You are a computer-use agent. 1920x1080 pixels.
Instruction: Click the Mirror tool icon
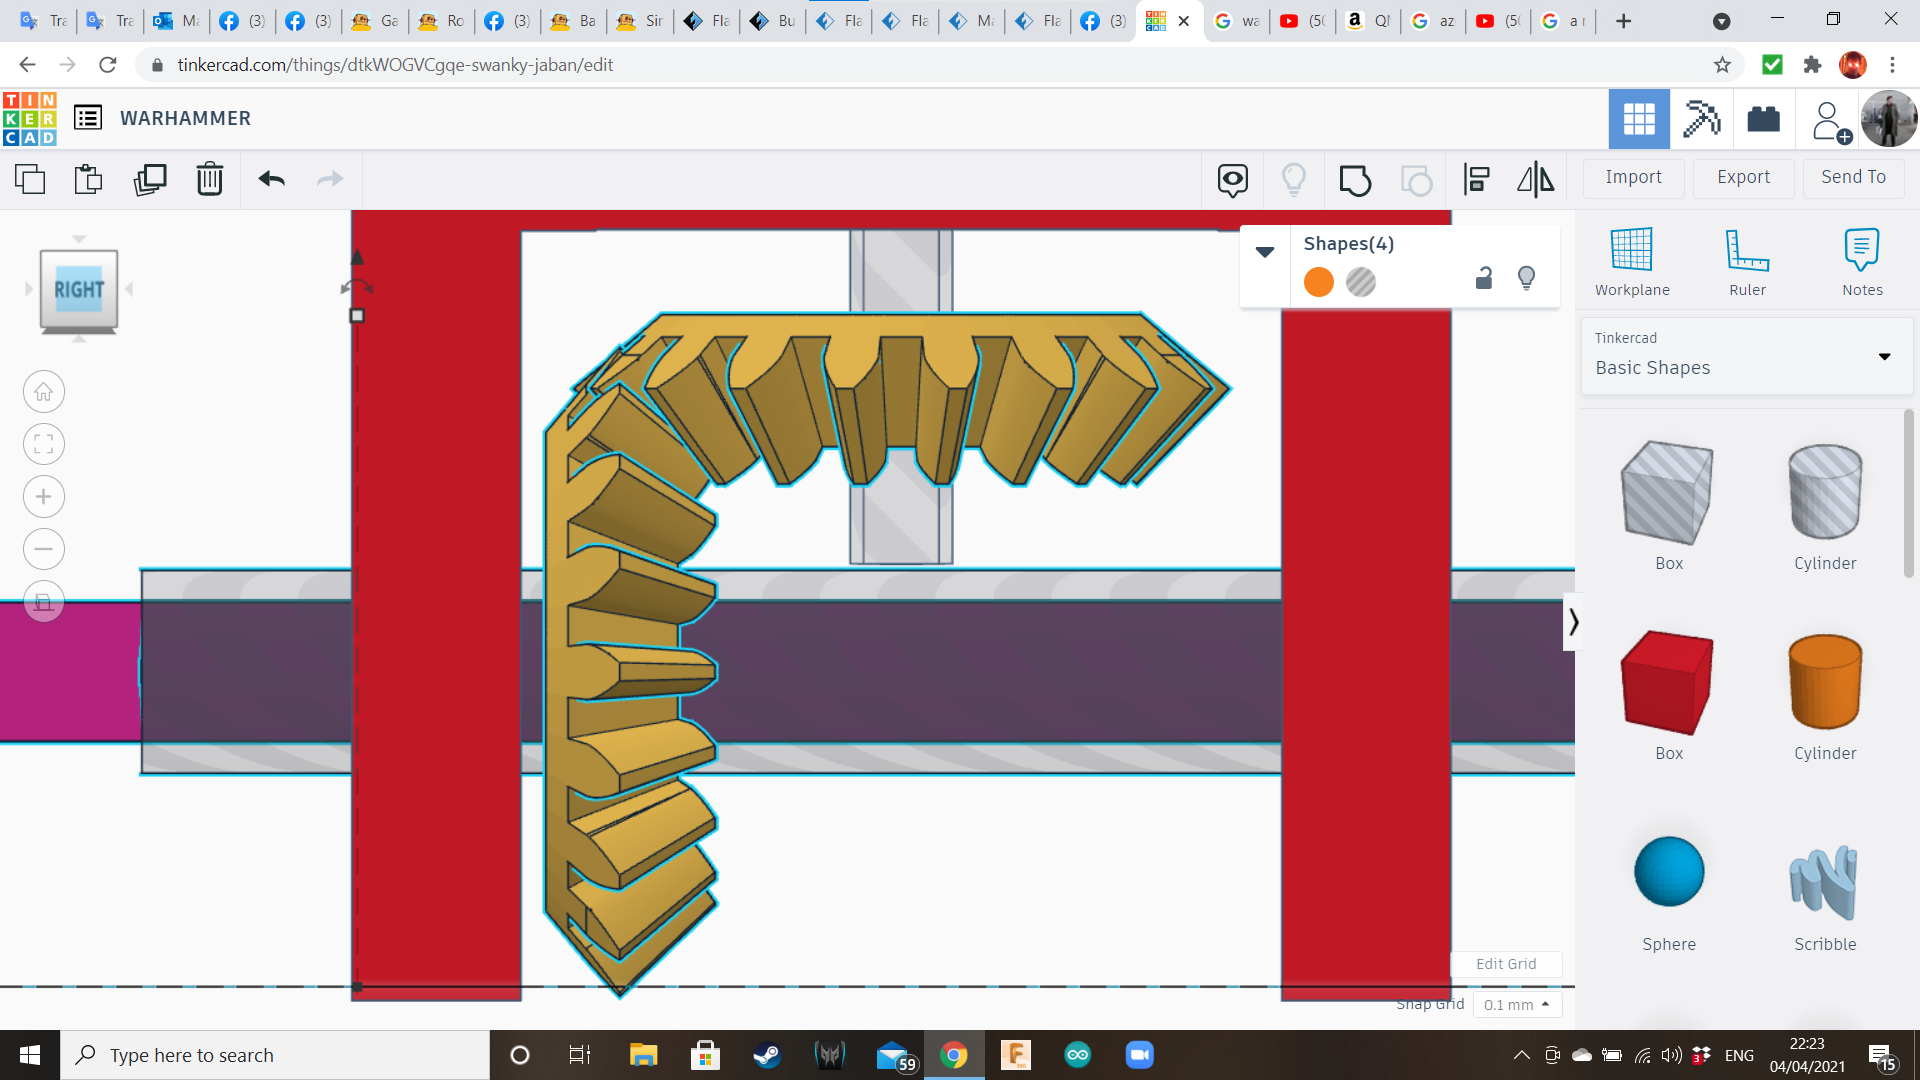click(1535, 179)
